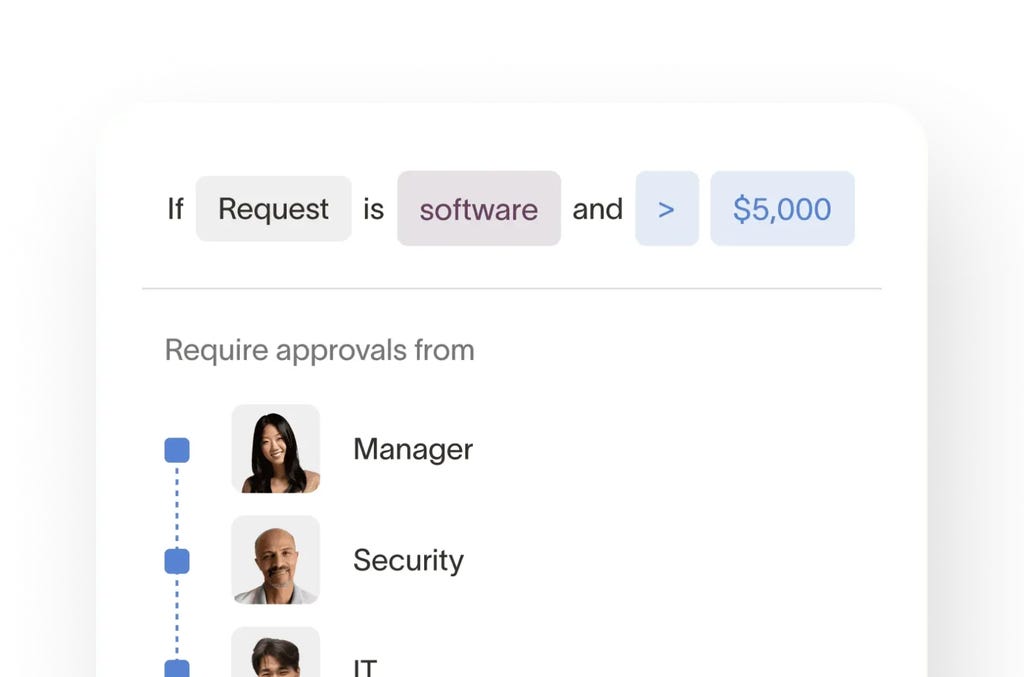The width and height of the screenshot is (1024, 677).
Task: Select the Security step square marker
Action: pyautogui.click(x=177, y=561)
